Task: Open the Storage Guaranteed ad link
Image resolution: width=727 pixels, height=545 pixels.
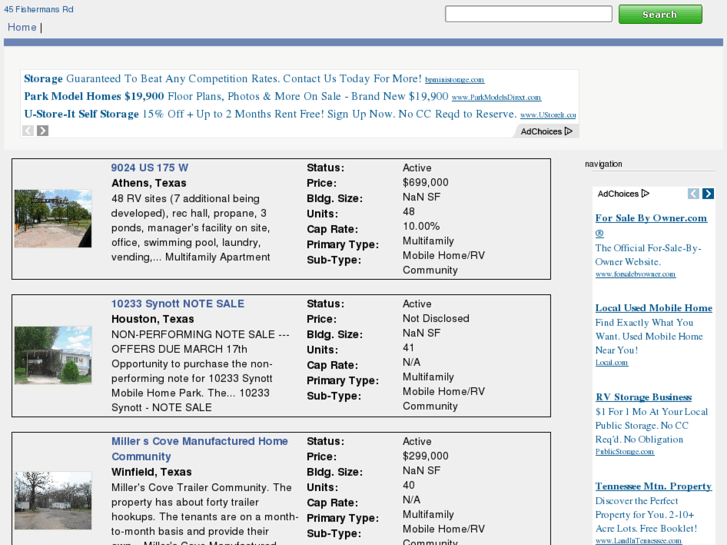Action: [223, 78]
